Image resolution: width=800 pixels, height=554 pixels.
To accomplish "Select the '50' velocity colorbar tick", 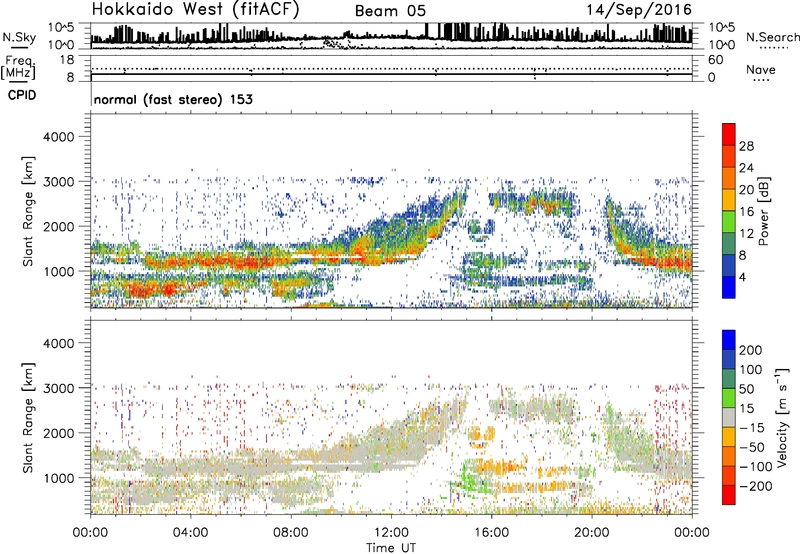I will click(x=746, y=389).
